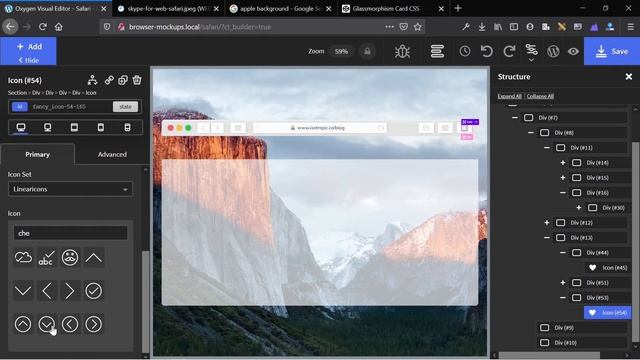Viewport: 640px width, 360px height.
Task: Click the state button
Action: [x=125, y=107]
